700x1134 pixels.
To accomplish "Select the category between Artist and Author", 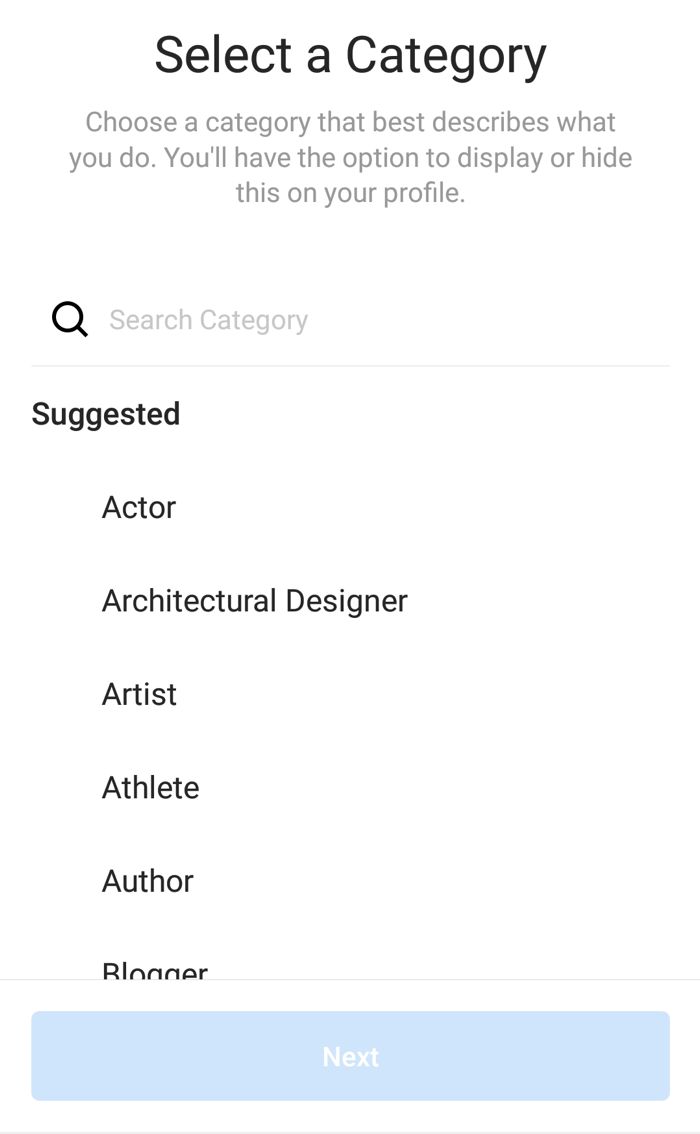I will pos(150,788).
